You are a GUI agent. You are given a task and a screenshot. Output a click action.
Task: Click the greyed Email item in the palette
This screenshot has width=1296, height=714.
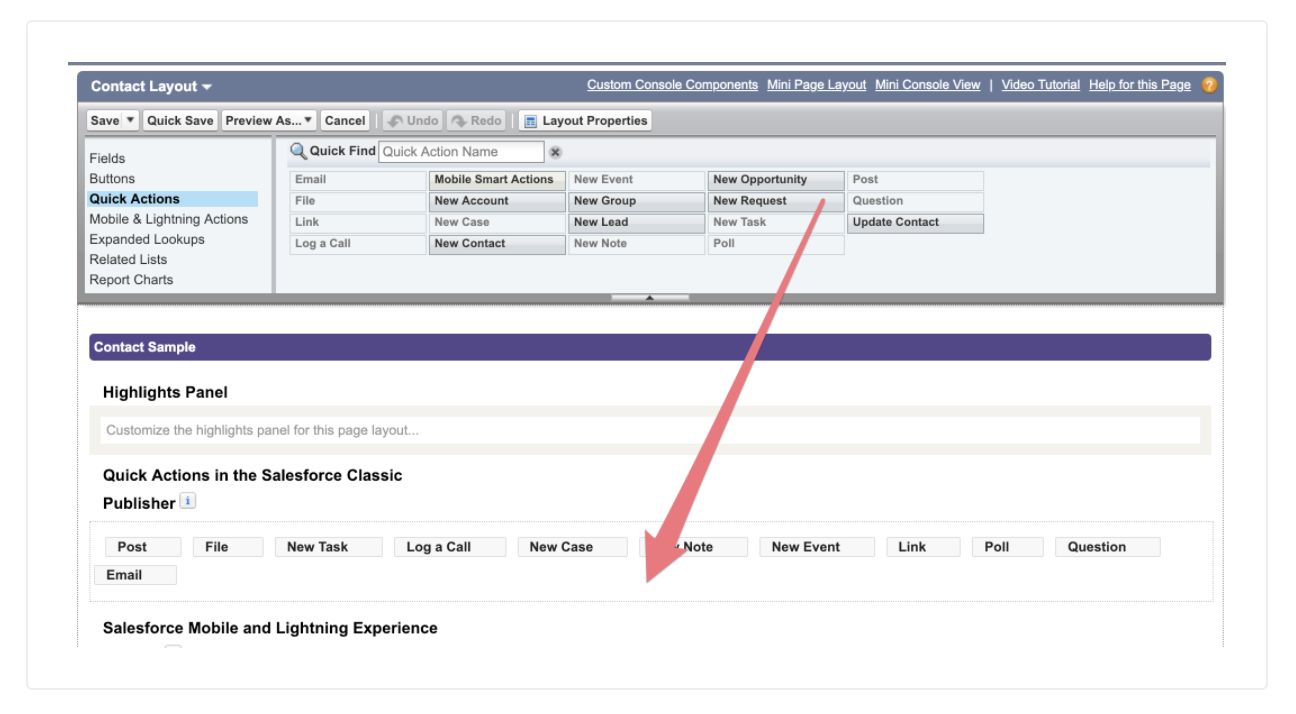click(358, 180)
